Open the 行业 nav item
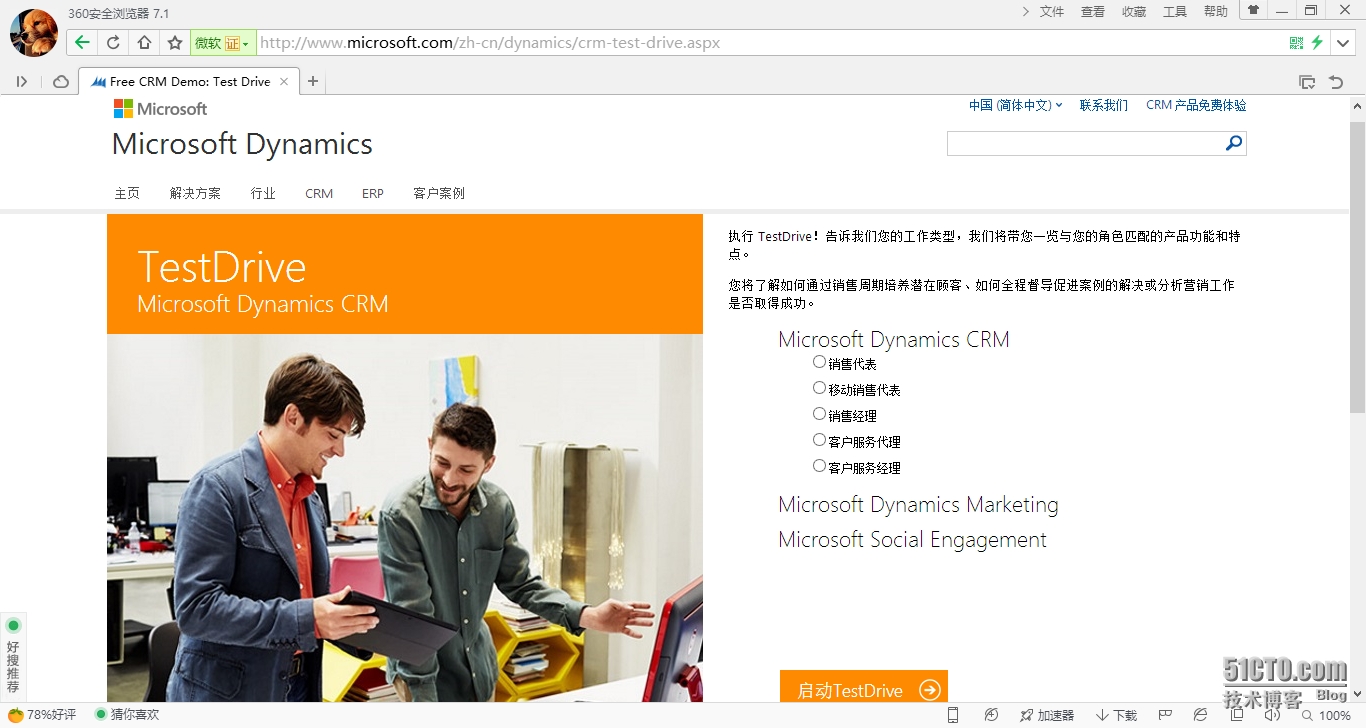Image resolution: width=1366 pixels, height=728 pixels. [263, 193]
